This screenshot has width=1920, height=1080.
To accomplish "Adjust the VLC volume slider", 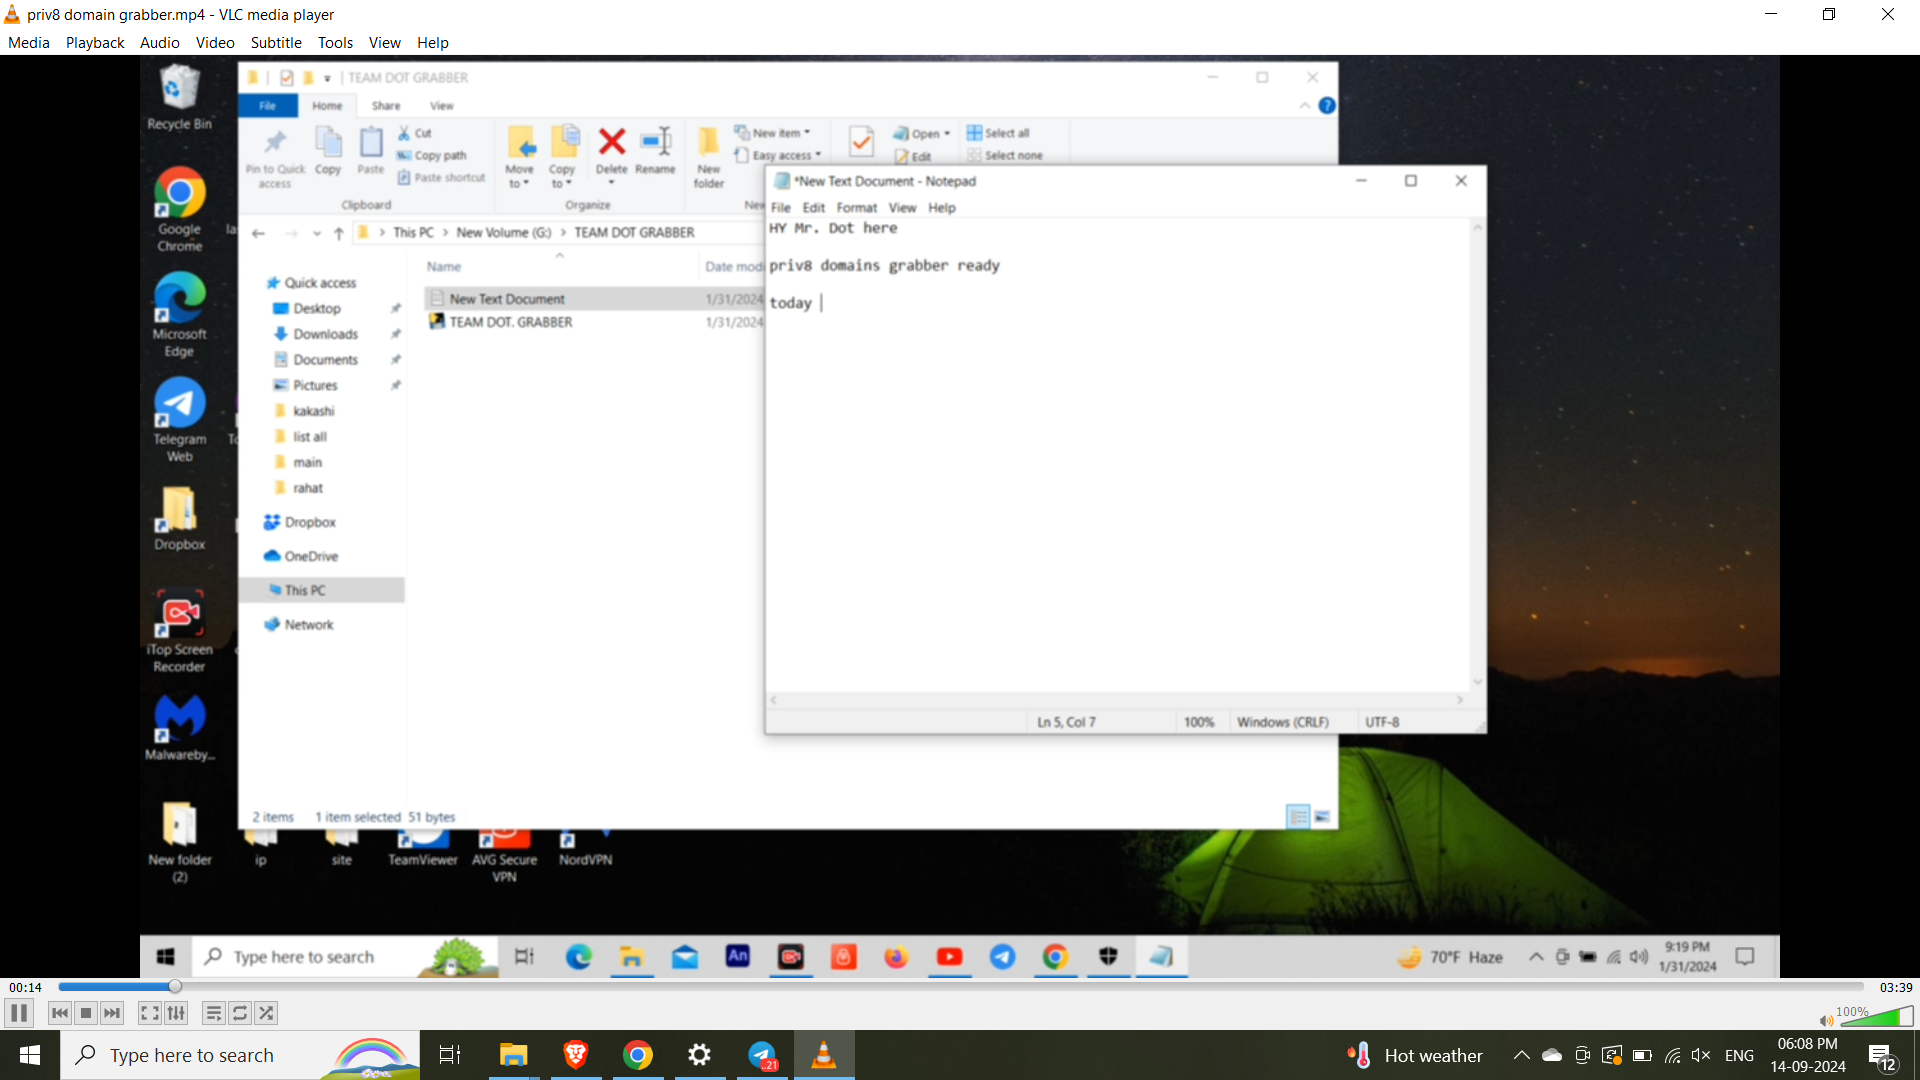I will (1876, 1016).
